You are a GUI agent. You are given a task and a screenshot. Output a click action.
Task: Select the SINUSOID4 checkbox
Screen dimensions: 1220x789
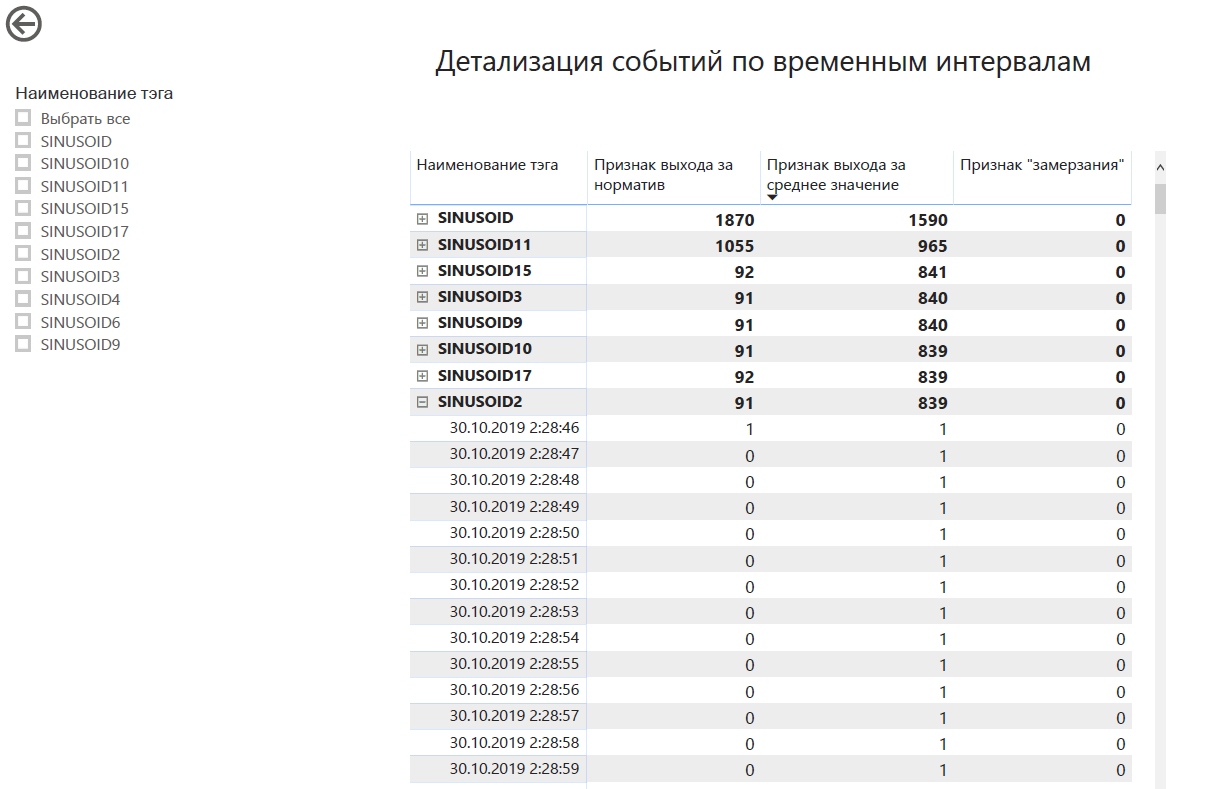click(x=23, y=299)
